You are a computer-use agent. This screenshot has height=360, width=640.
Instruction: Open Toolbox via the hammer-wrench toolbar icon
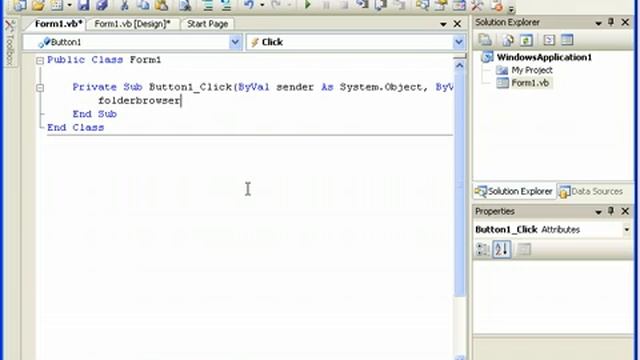(x=477, y=5)
